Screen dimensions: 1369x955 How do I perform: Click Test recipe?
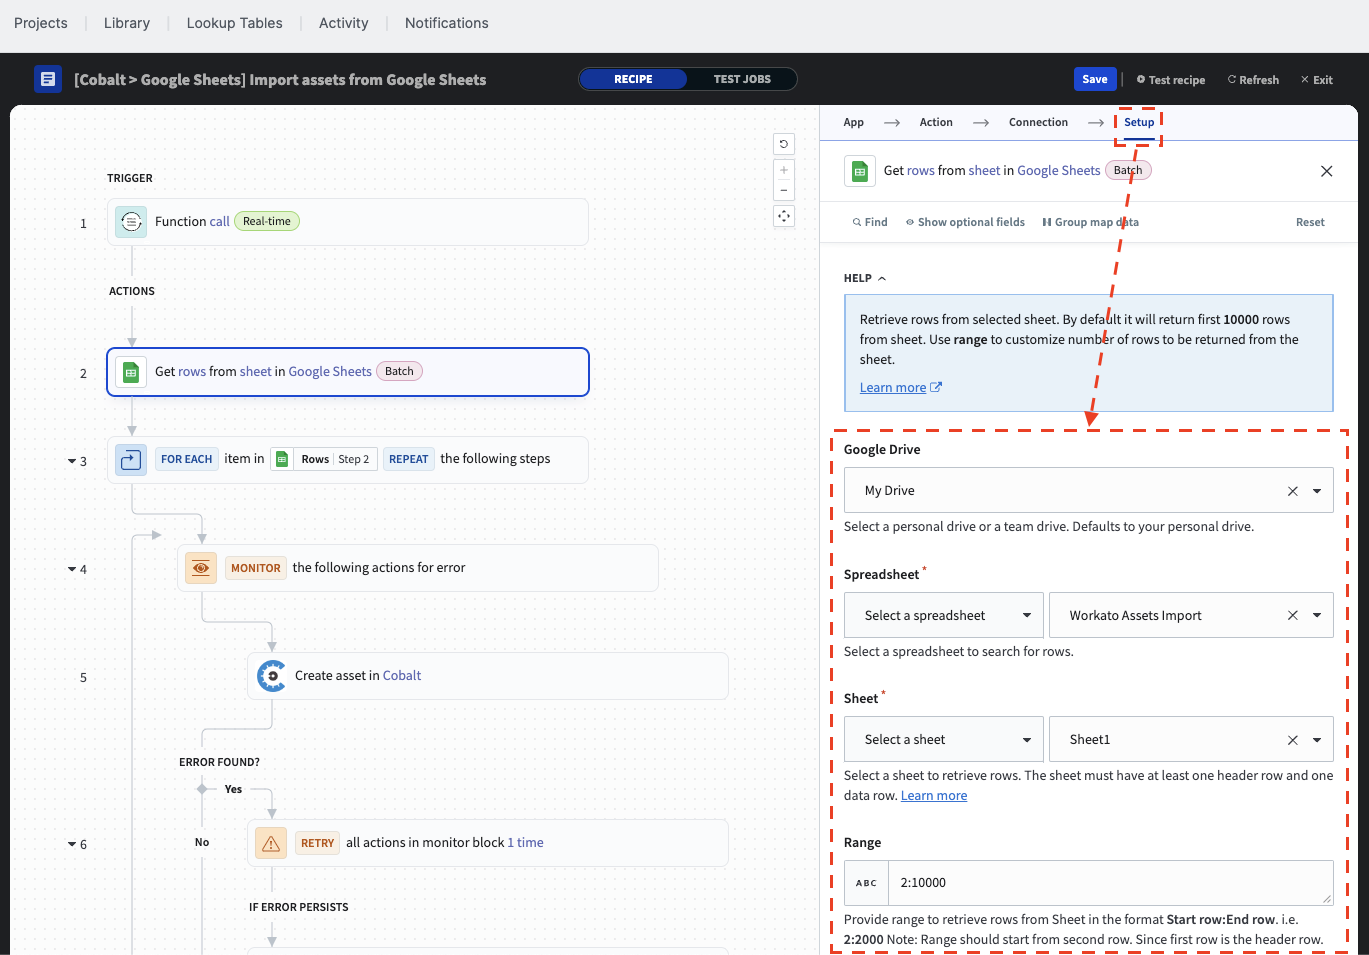[1170, 80]
